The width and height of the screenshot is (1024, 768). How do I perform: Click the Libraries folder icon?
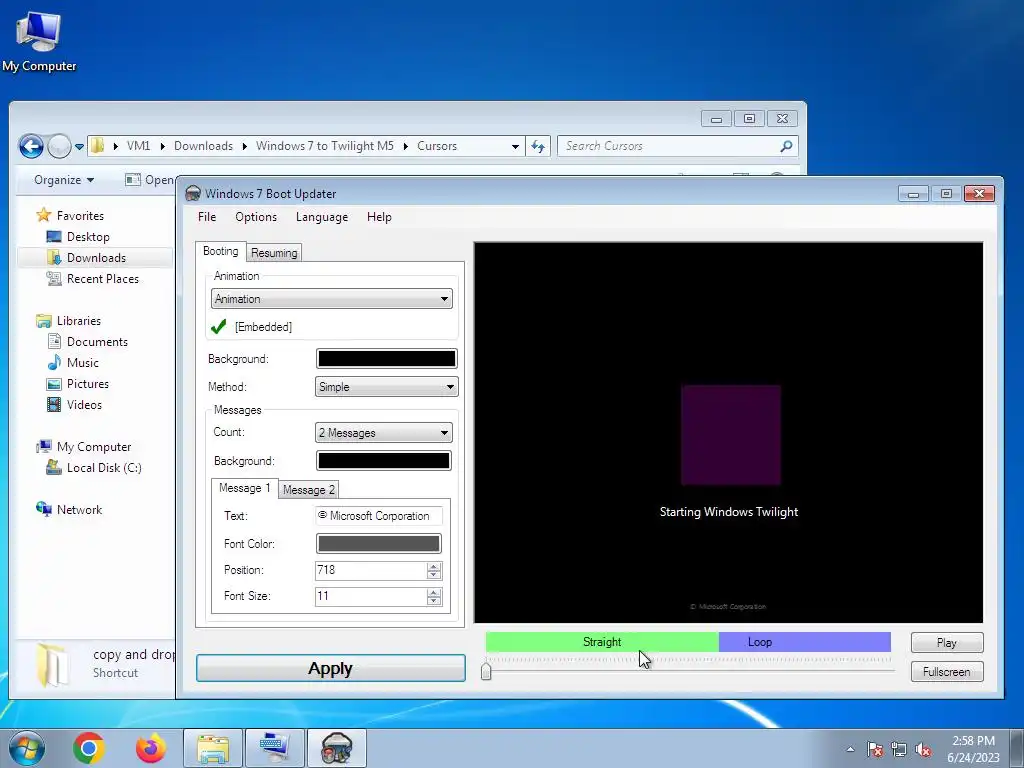(x=44, y=321)
